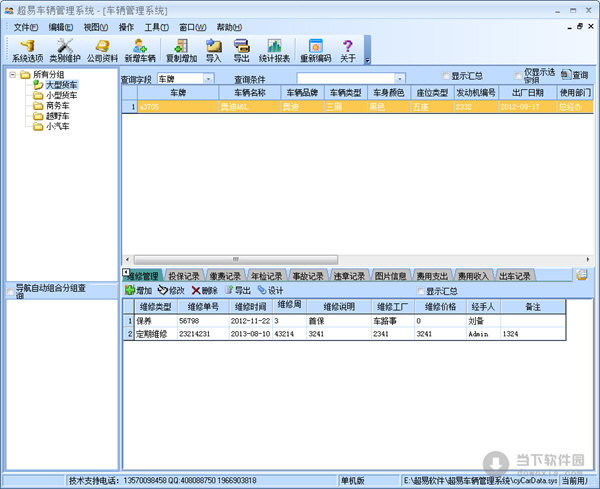Open 窗口 menu

192,27
